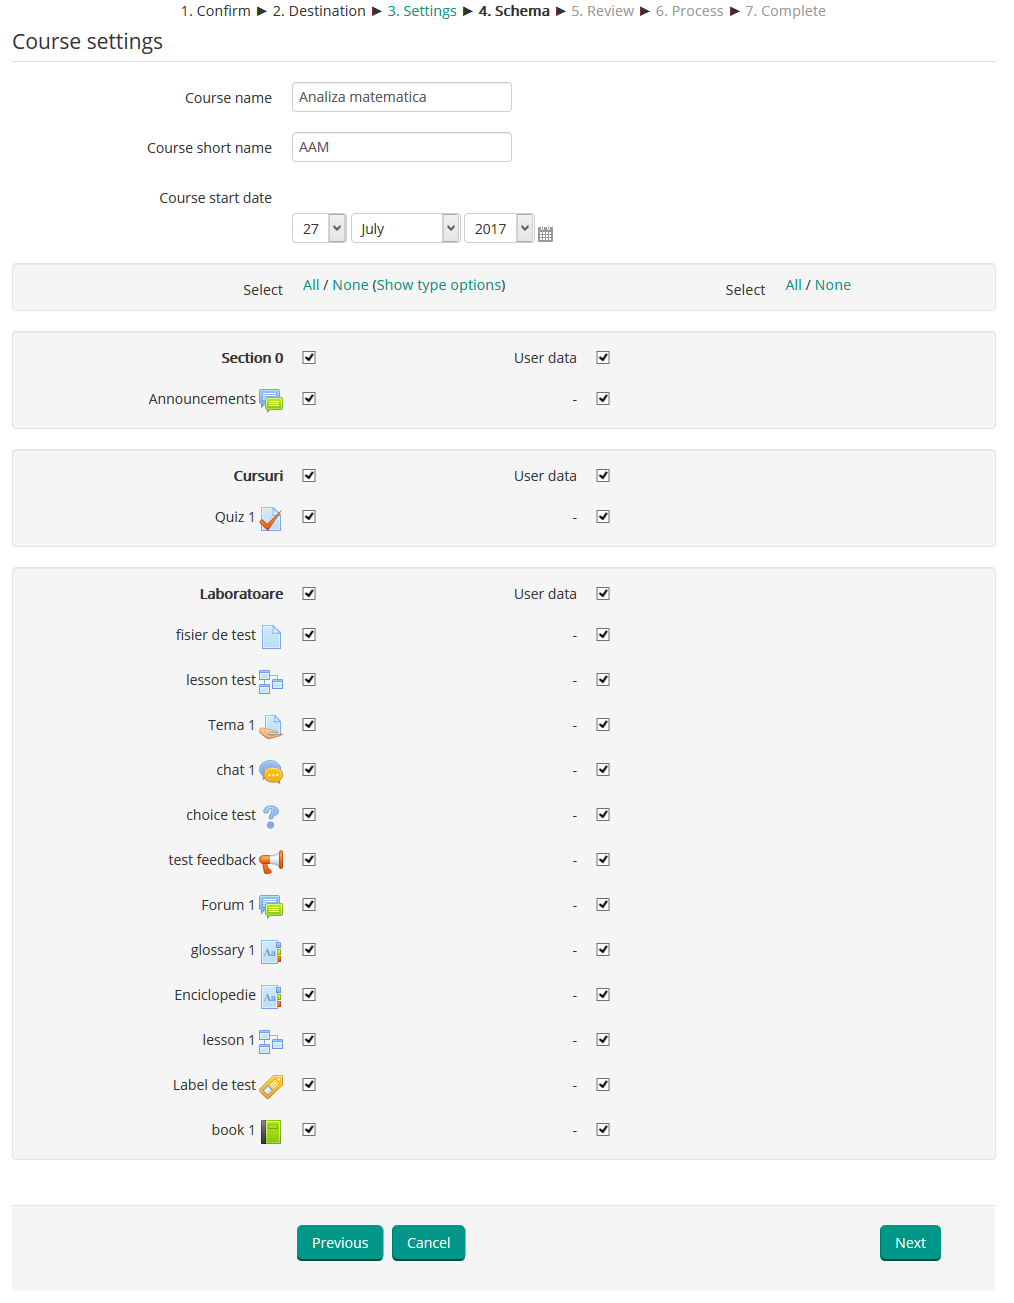Viewport: 1014px width, 1303px height.
Task: Click the test feedback megaphone icon
Action: (x=271, y=861)
